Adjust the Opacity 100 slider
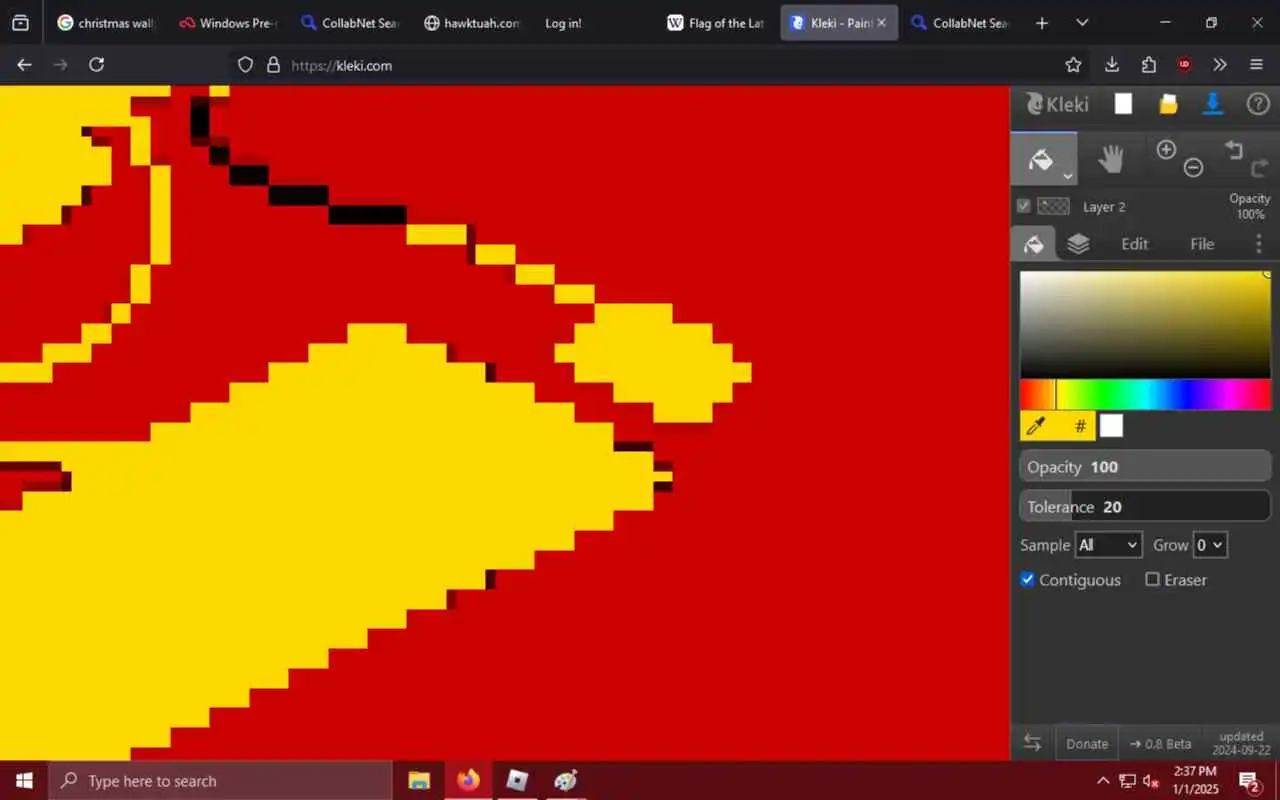1280x800 pixels. click(1145, 467)
